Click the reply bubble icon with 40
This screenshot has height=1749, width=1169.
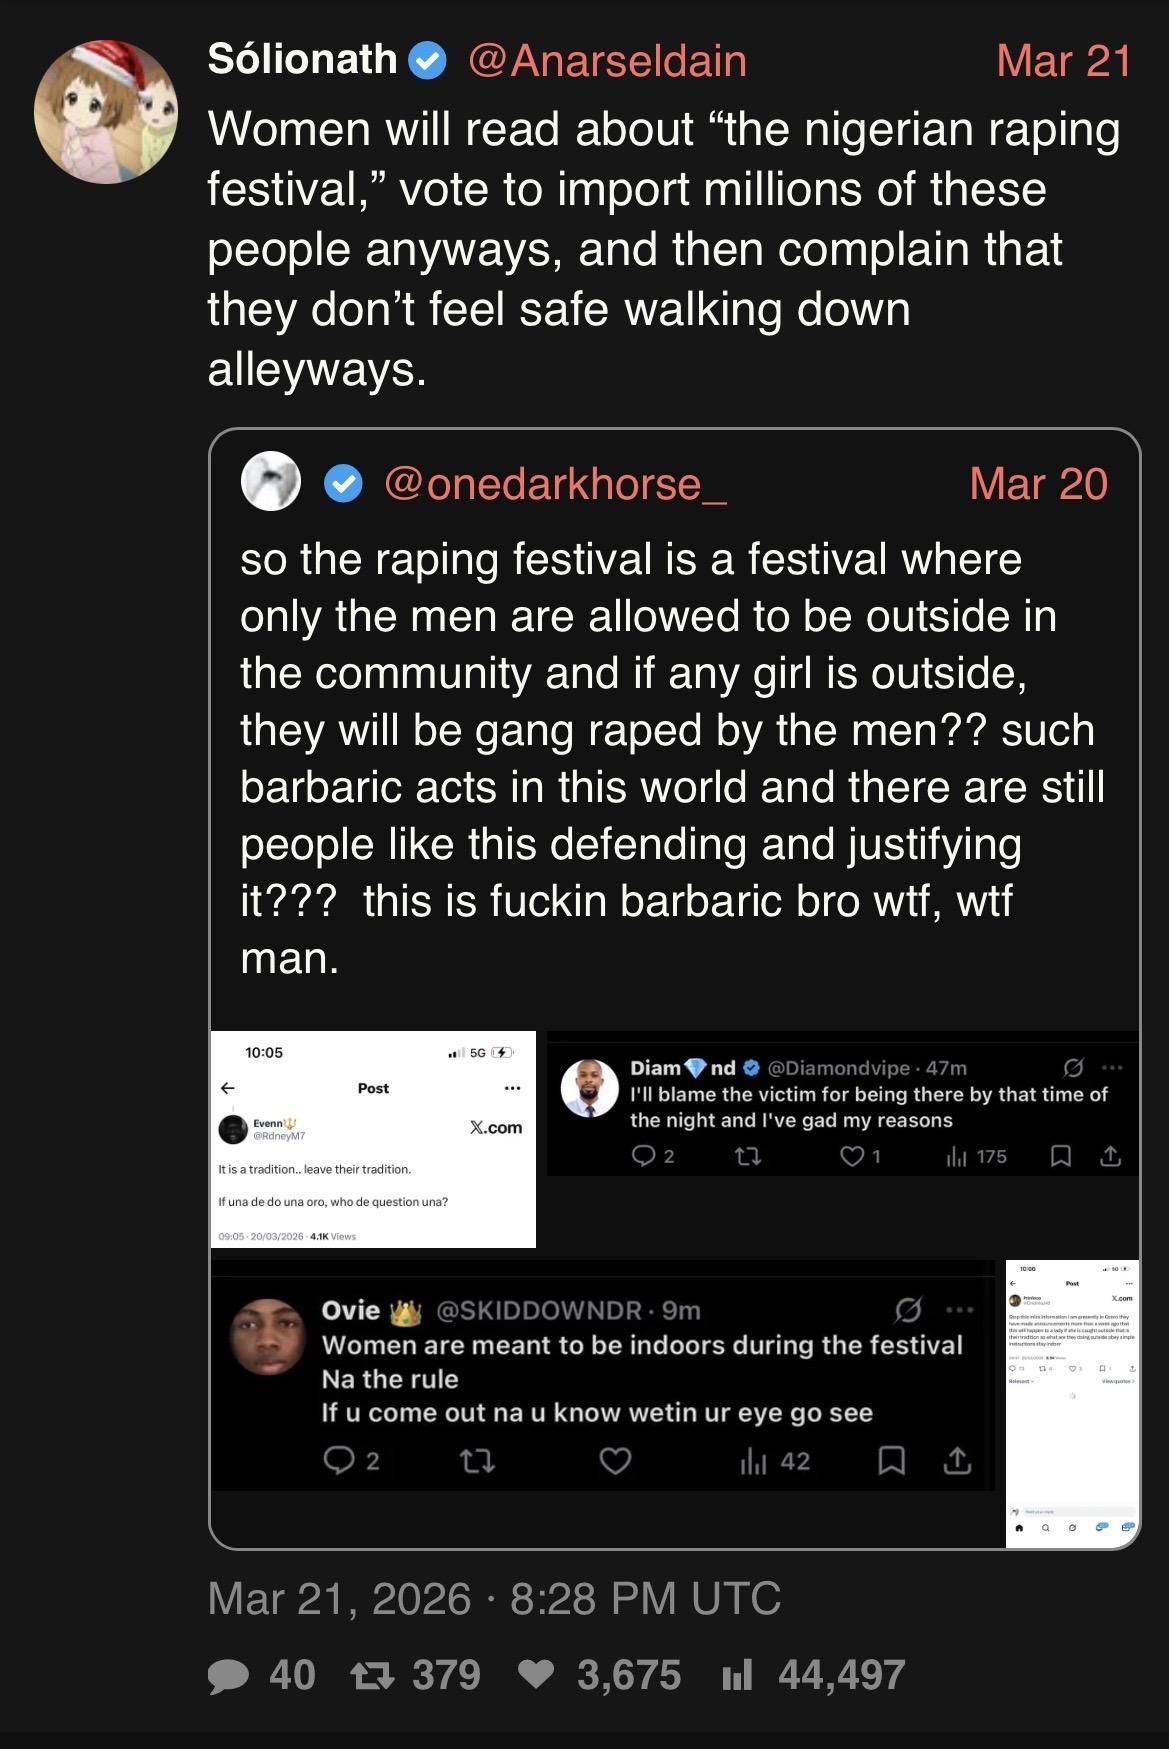[228, 1675]
